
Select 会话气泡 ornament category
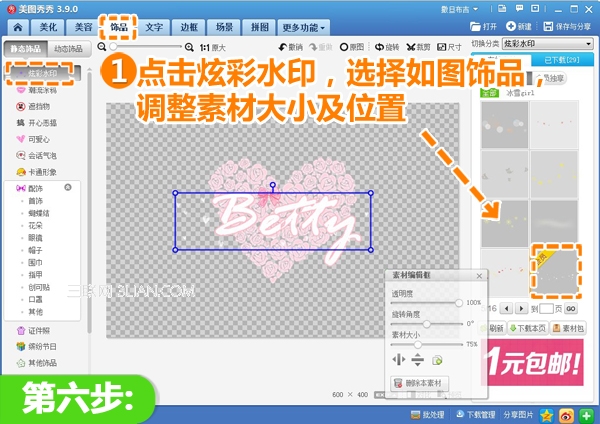[37, 156]
